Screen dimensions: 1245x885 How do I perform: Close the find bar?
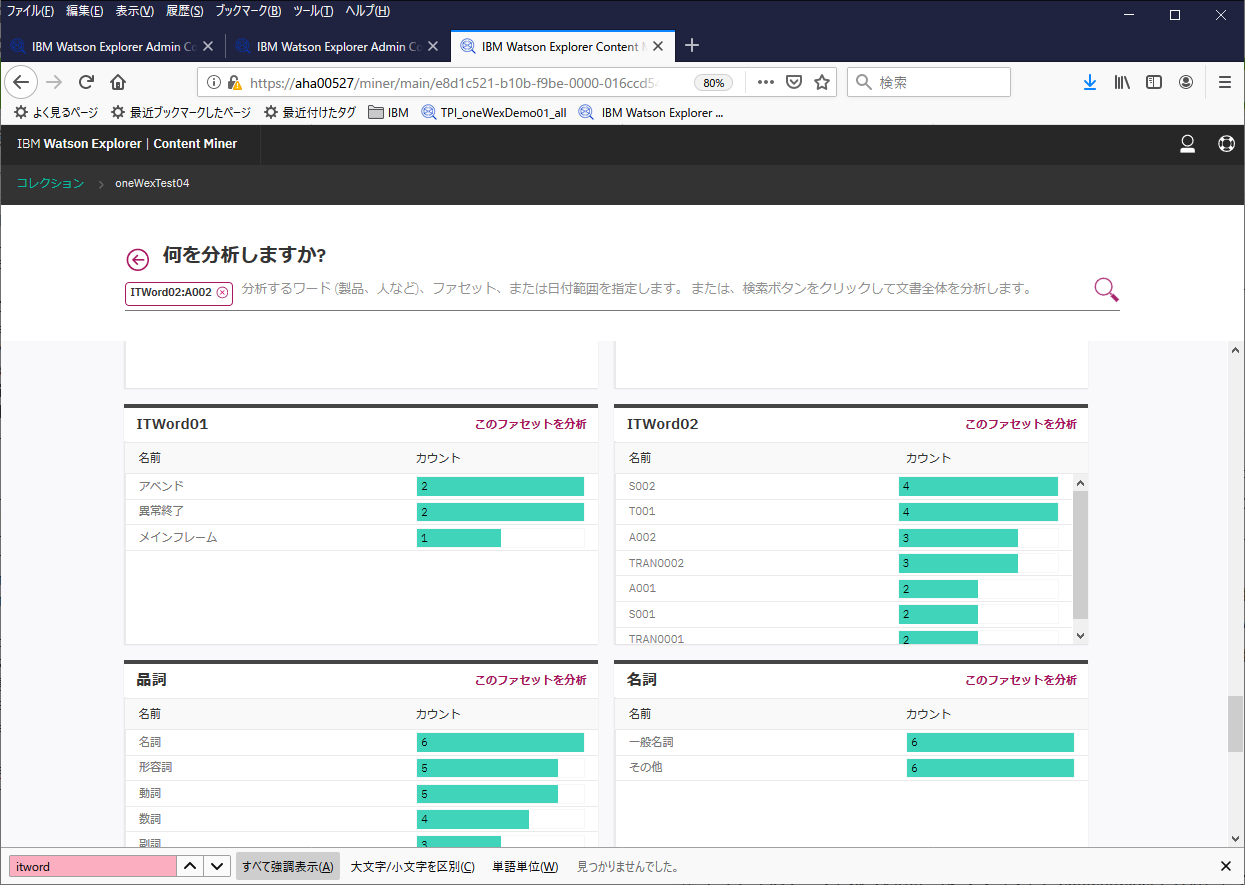(1226, 866)
